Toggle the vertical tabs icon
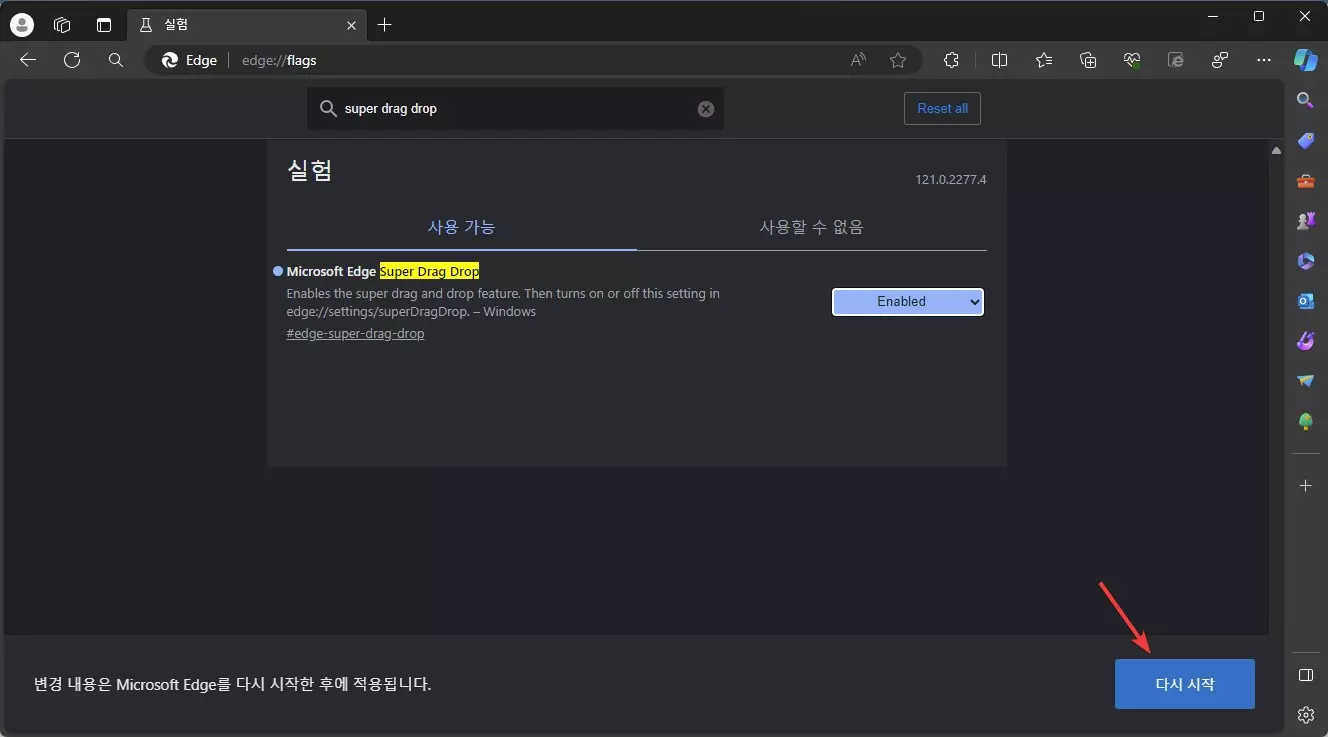The height and width of the screenshot is (737, 1328). 104,24
